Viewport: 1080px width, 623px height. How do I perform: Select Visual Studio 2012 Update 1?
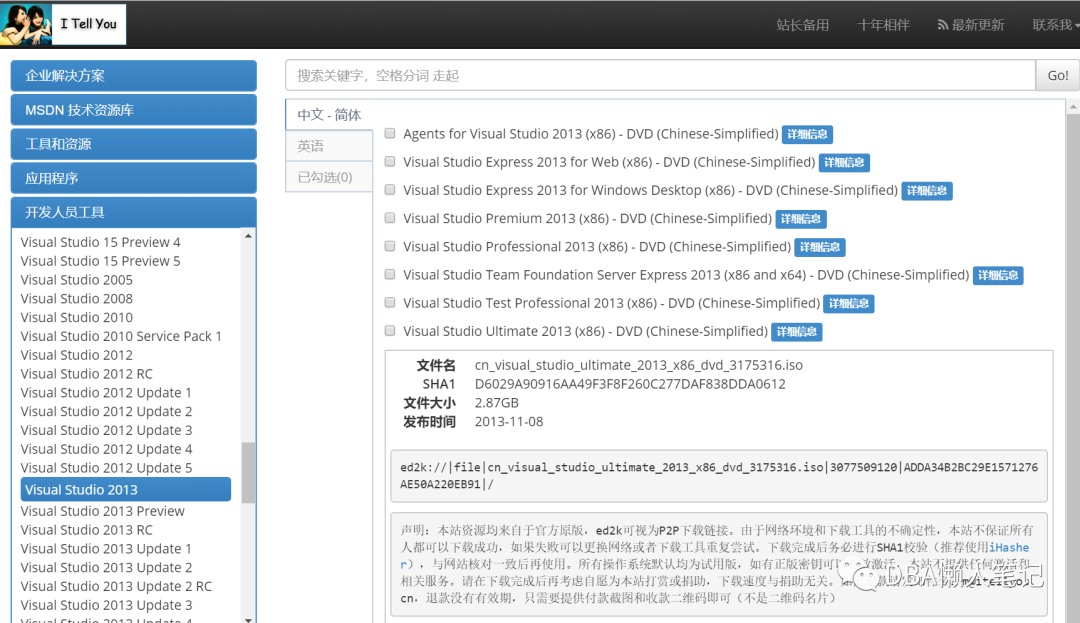point(106,392)
